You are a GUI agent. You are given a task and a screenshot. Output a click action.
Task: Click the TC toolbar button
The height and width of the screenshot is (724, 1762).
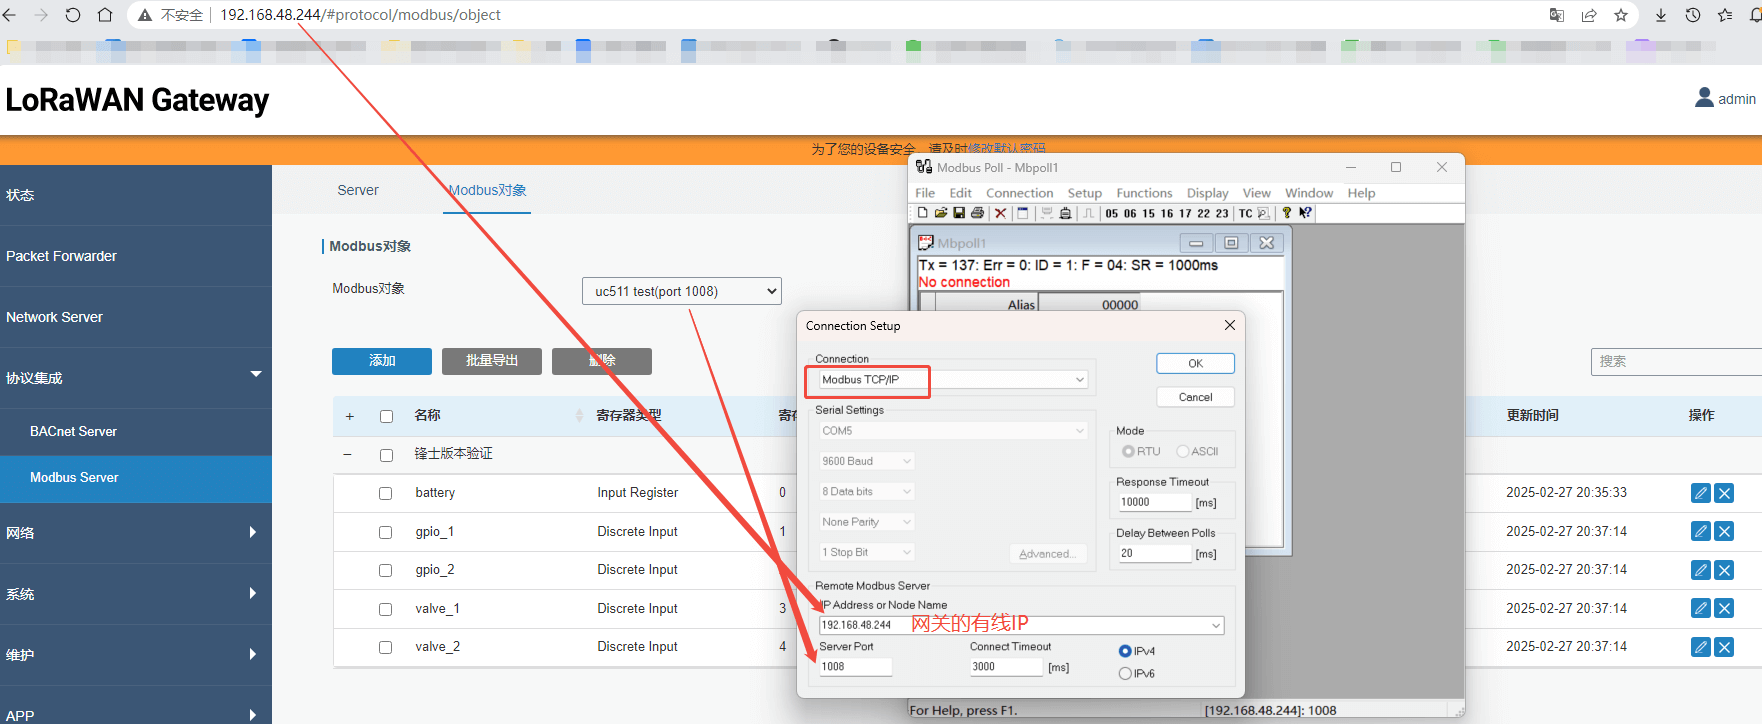pos(1245,213)
